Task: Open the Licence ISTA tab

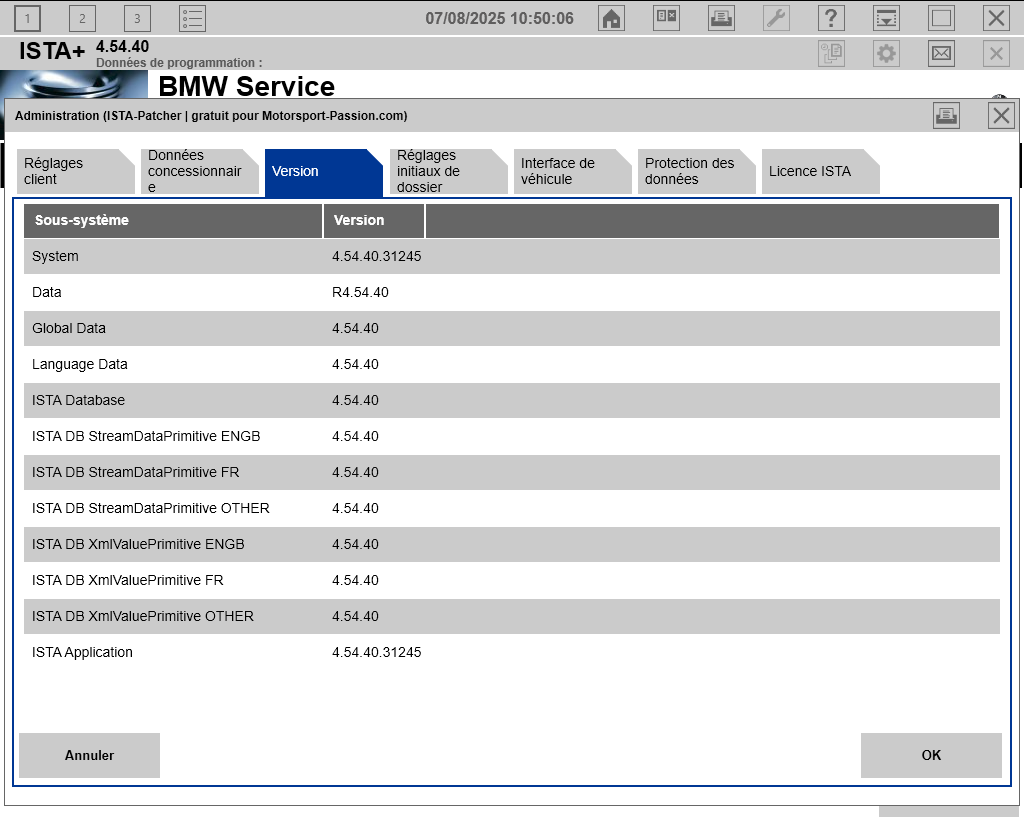Action: (820, 171)
